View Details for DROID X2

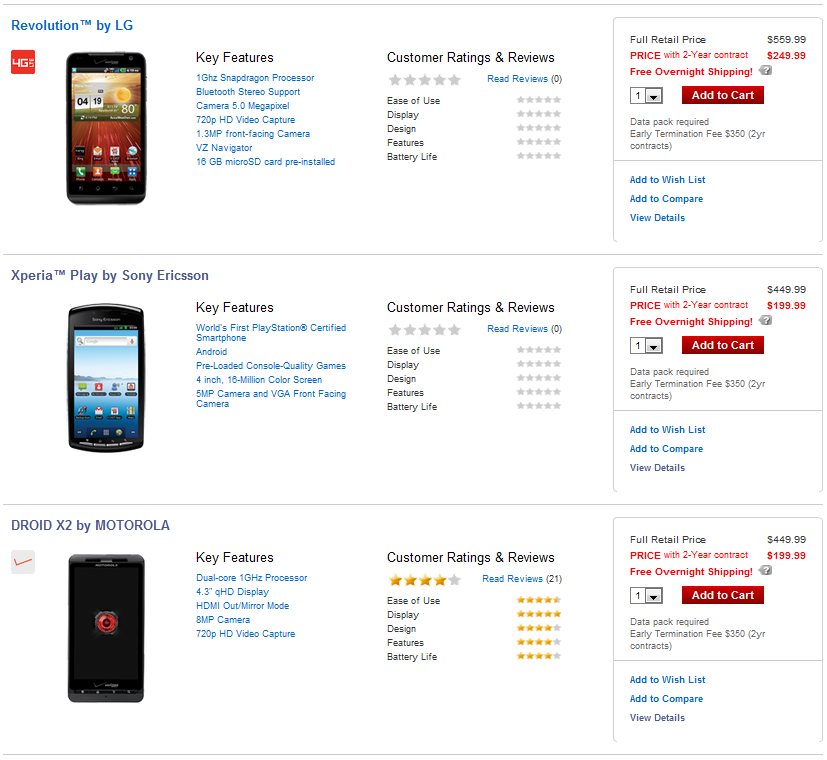tap(657, 718)
